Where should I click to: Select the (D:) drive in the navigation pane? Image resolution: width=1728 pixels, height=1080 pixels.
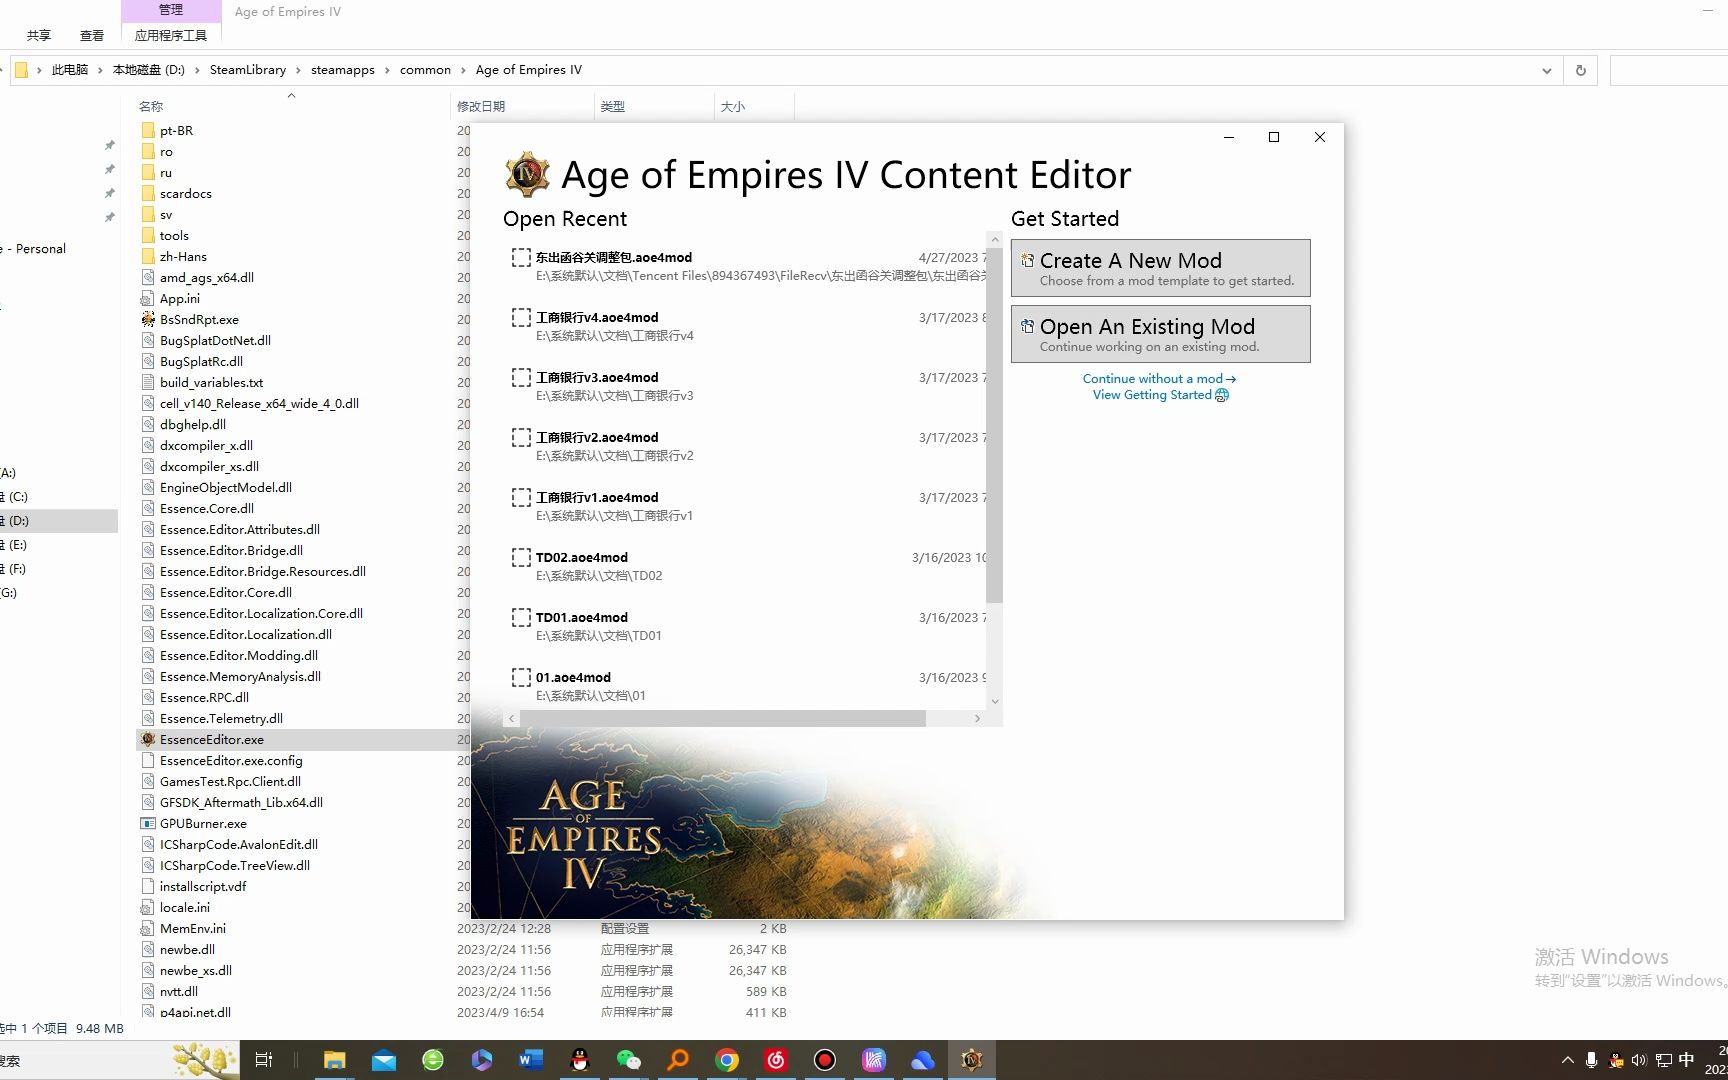pos(57,521)
